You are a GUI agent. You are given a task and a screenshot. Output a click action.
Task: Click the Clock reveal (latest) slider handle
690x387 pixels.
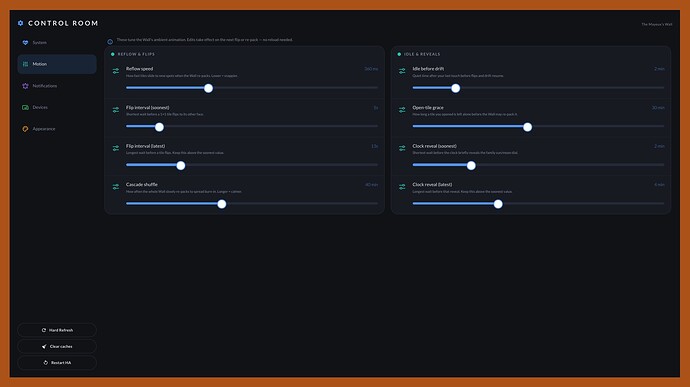point(498,204)
